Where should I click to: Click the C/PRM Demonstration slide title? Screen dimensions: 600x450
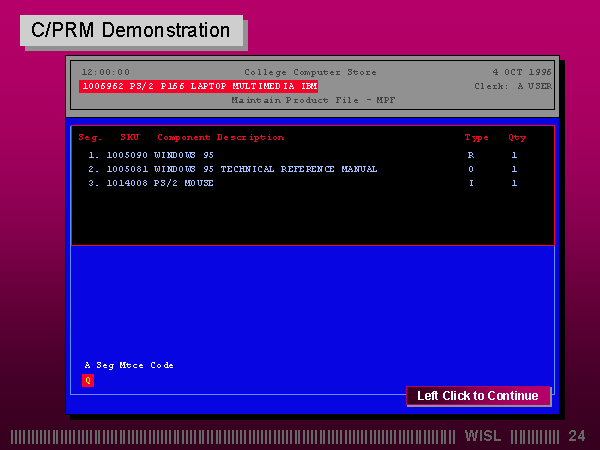130,30
